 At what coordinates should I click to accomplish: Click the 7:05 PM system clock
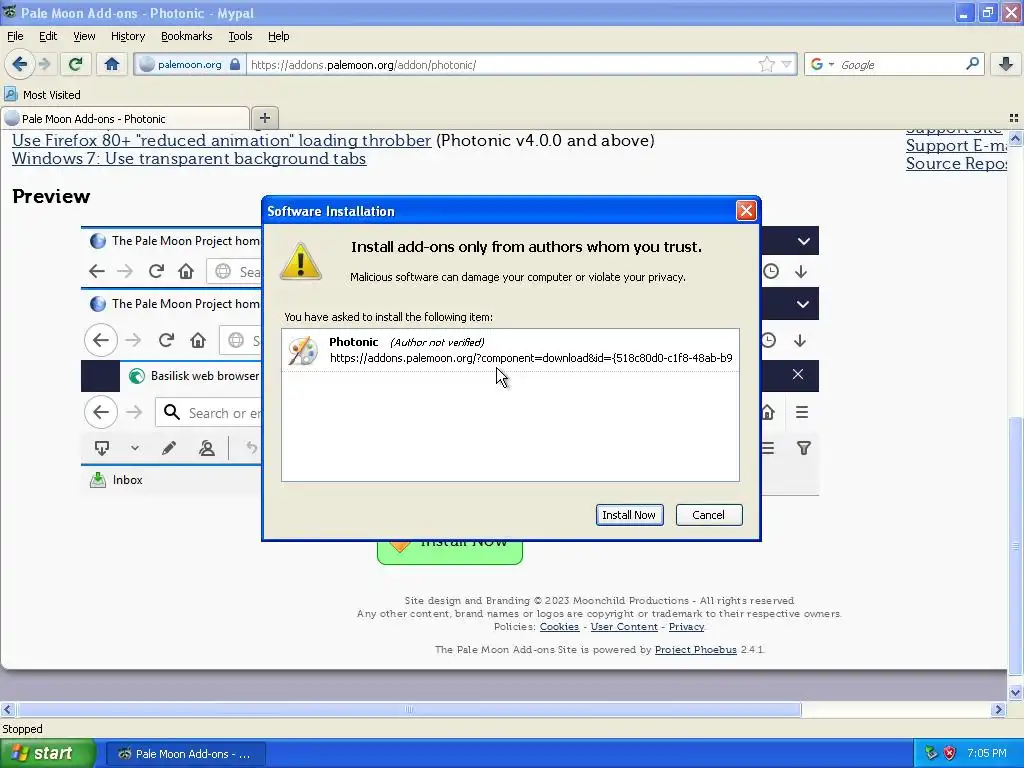click(987, 754)
